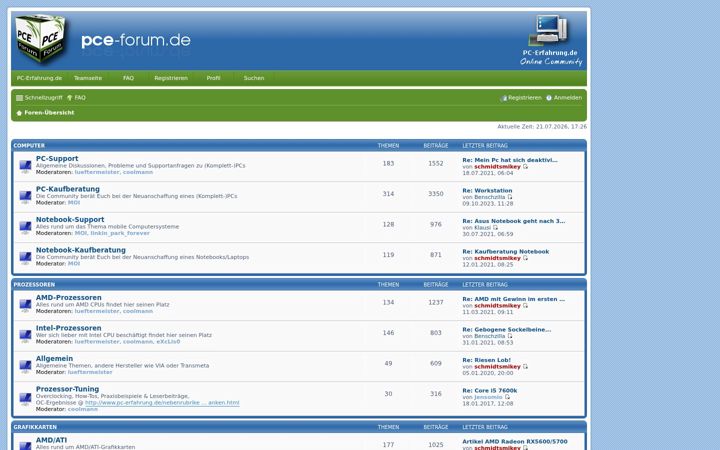Click the Prozessor-Tuning forum status icon
The image size is (720, 450).
(25, 398)
